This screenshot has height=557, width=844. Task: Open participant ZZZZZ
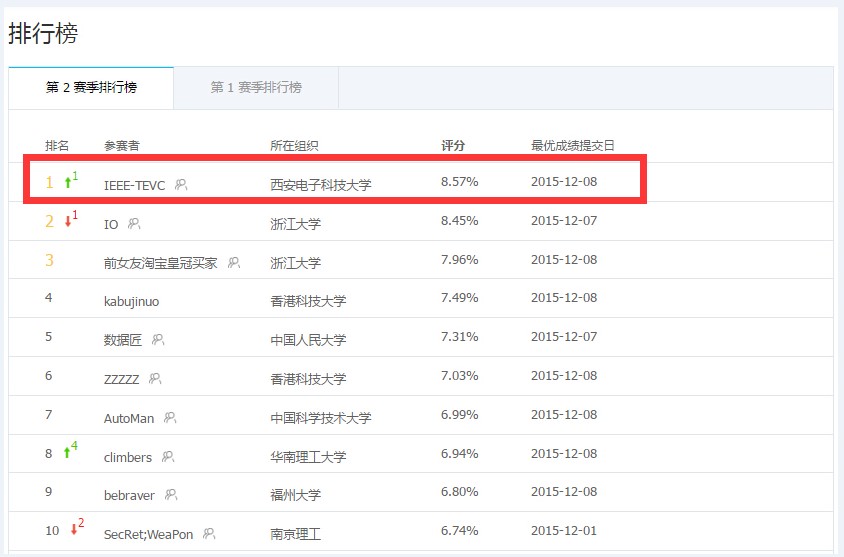121,379
